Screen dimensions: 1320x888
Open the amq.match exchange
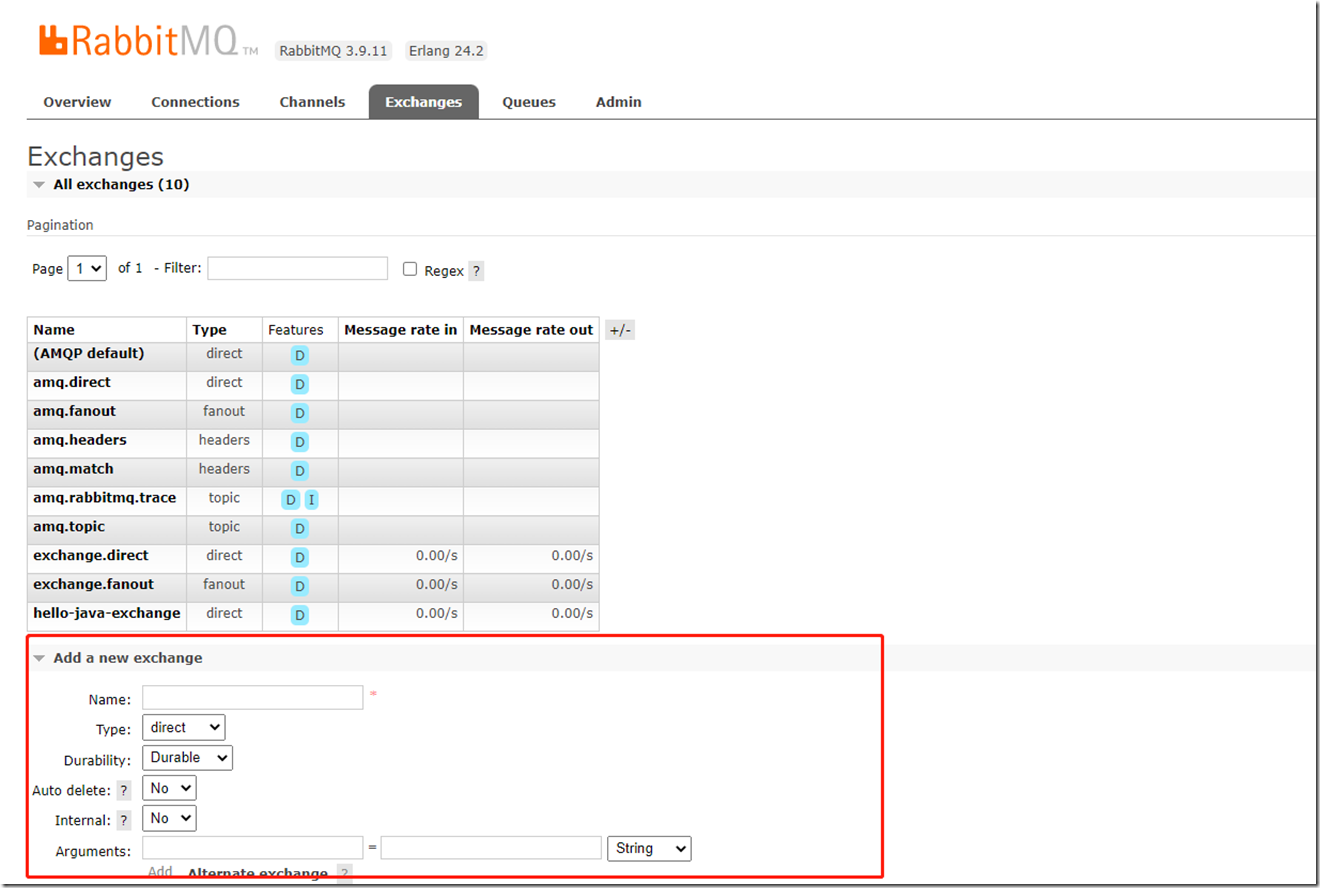click(73, 469)
